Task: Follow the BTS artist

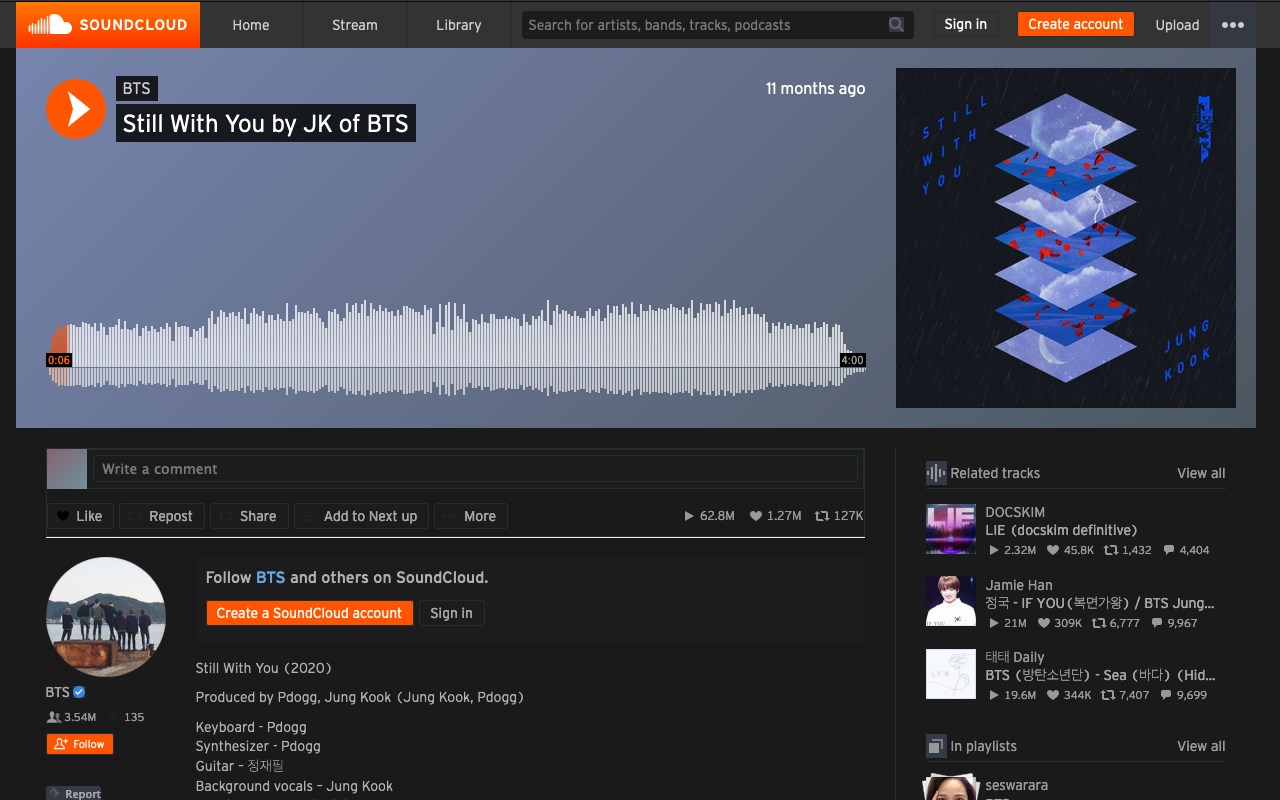Action: pyautogui.click(x=80, y=744)
